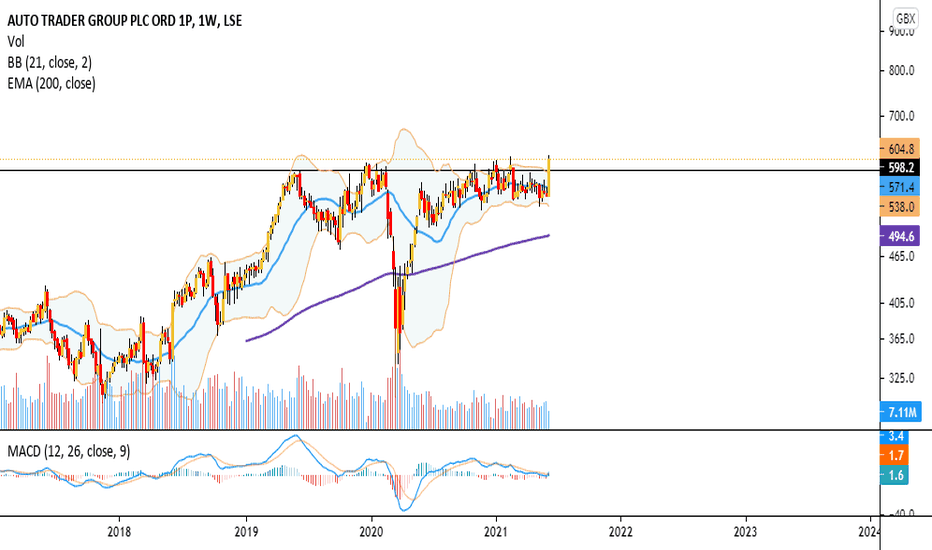Click the 2020 label on time axis

[x=371, y=532]
